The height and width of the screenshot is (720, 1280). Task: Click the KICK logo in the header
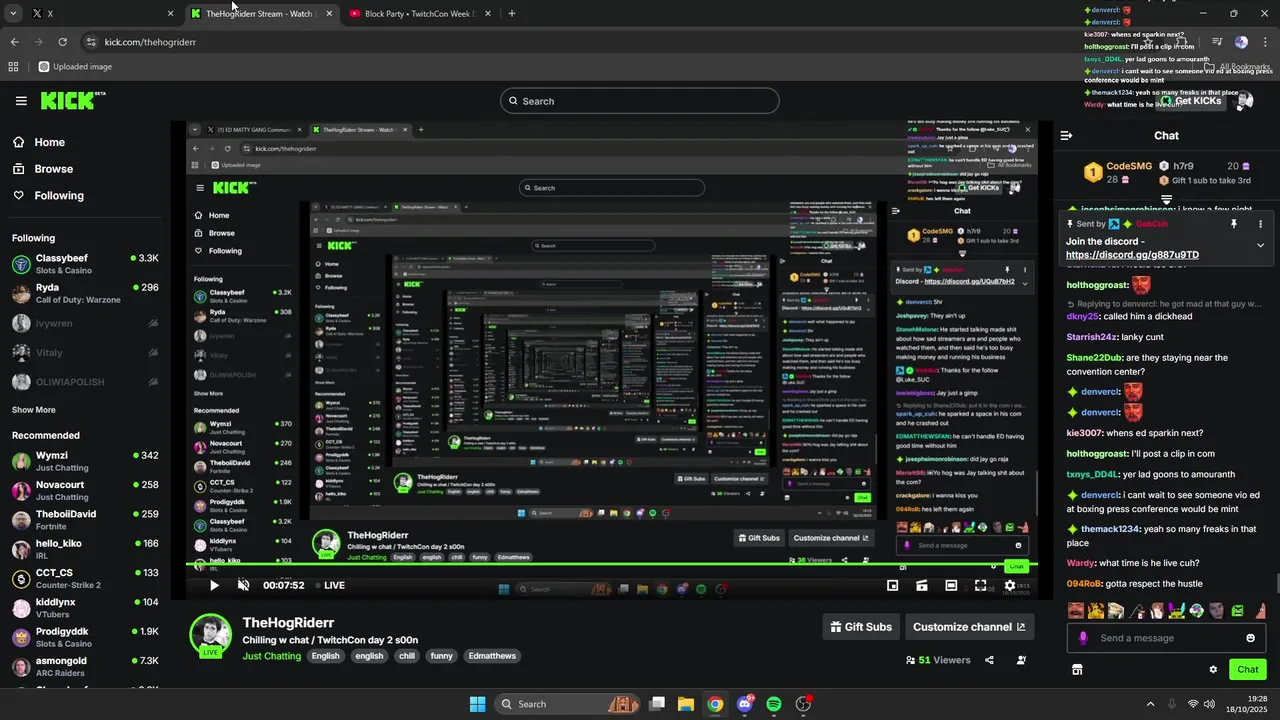(72, 100)
